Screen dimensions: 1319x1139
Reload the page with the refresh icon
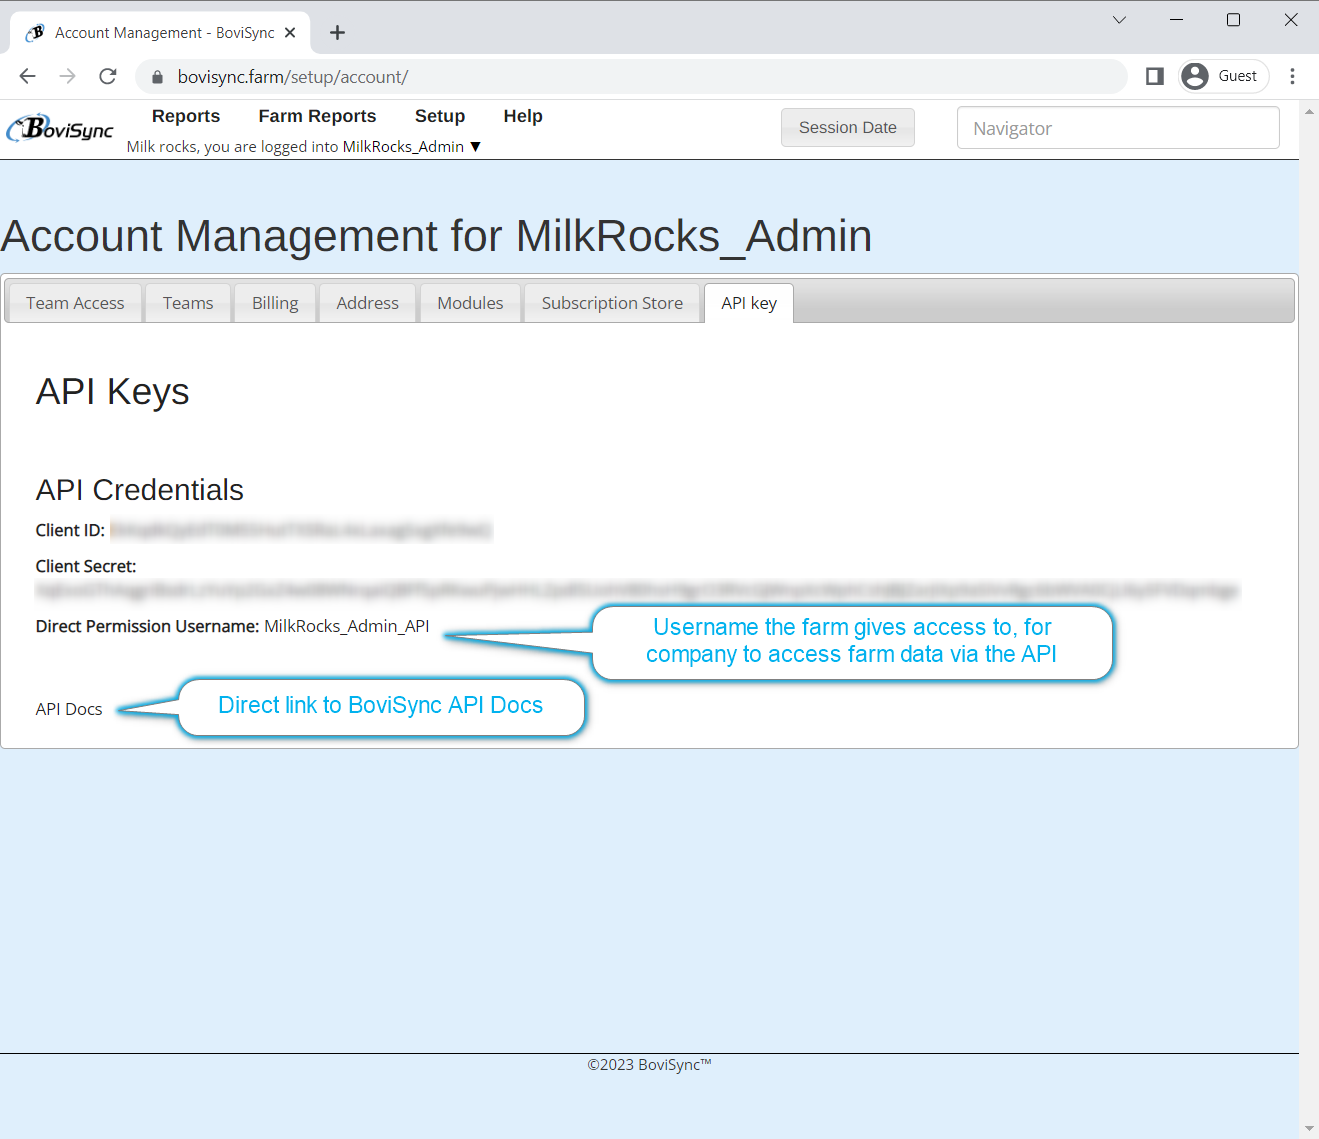tap(108, 76)
